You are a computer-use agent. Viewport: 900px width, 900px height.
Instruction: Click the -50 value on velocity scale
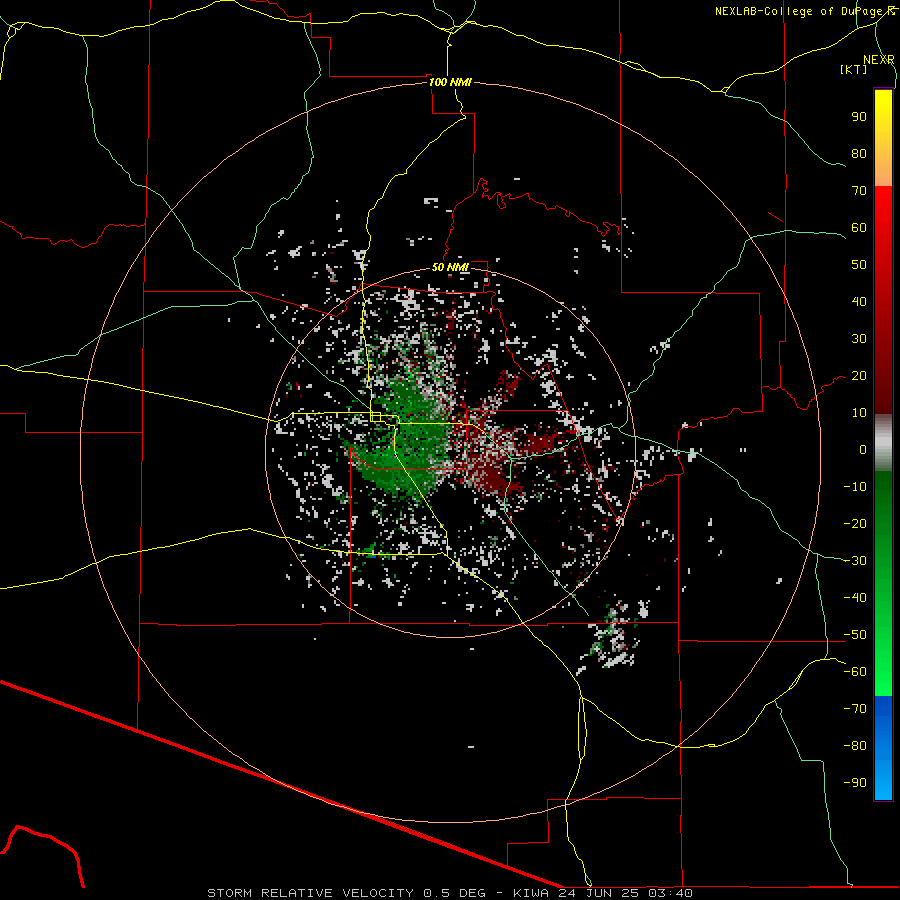855,635
